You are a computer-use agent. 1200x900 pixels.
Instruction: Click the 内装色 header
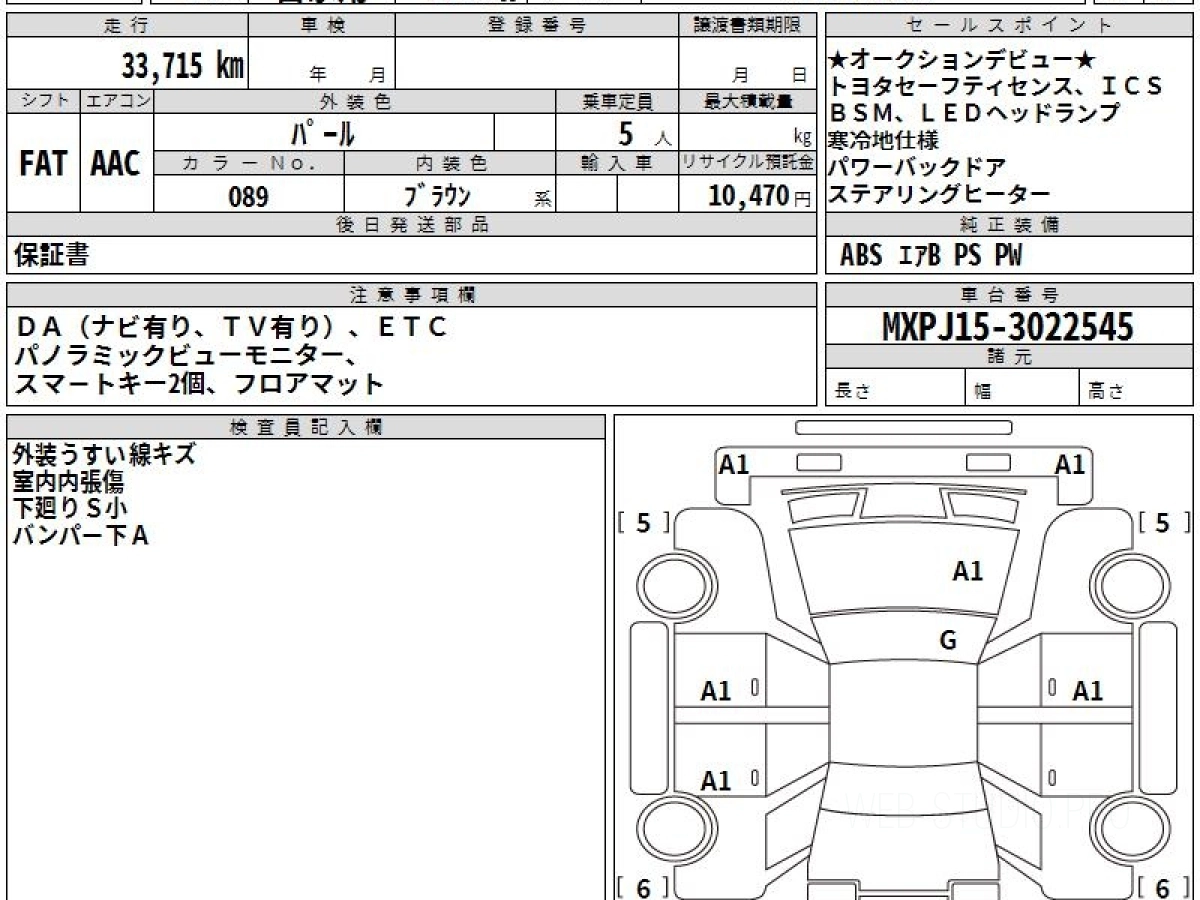coord(450,162)
